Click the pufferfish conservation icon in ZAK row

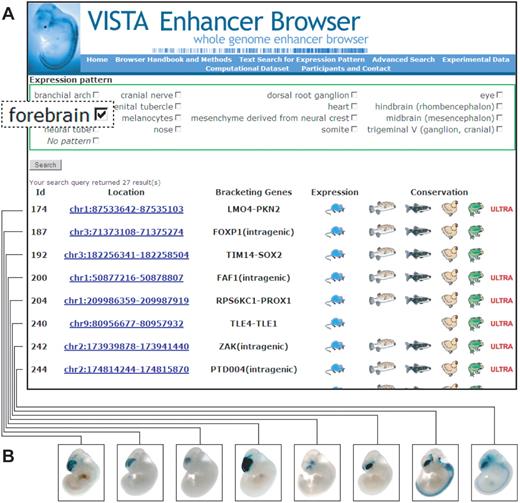click(382, 345)
